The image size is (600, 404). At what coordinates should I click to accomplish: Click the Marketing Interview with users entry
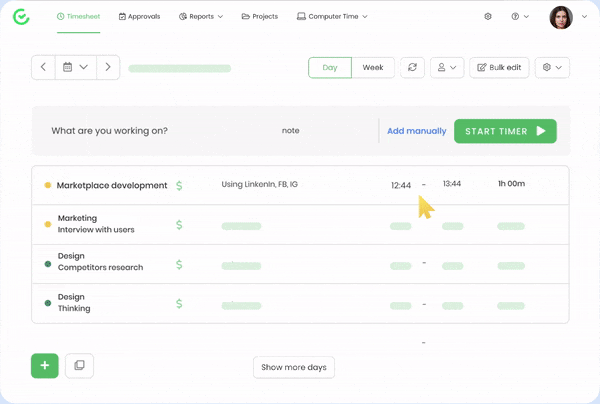pos(96,224)
